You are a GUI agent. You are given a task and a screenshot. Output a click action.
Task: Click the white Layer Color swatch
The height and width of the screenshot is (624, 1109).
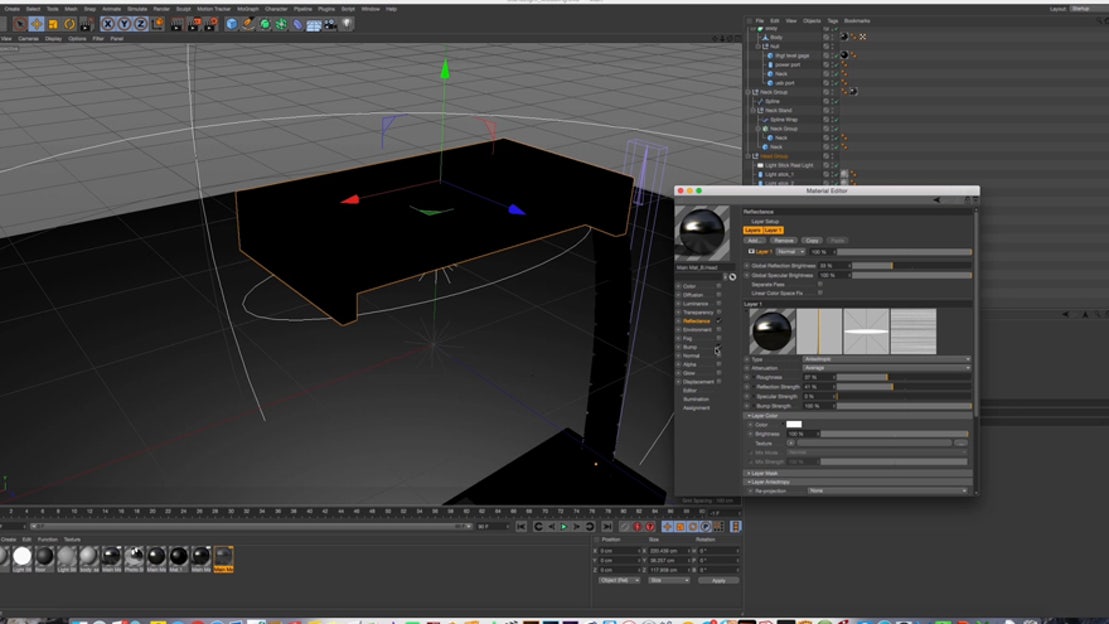pos(794,424)
